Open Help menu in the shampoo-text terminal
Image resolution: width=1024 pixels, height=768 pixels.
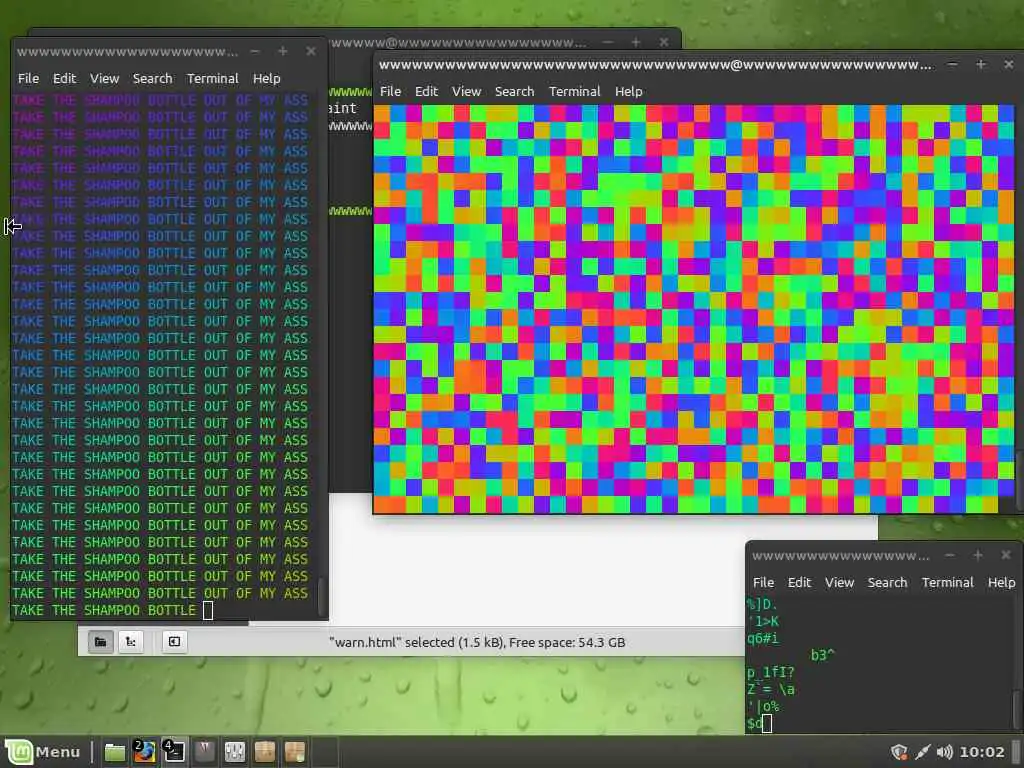(x=266, y=78)
